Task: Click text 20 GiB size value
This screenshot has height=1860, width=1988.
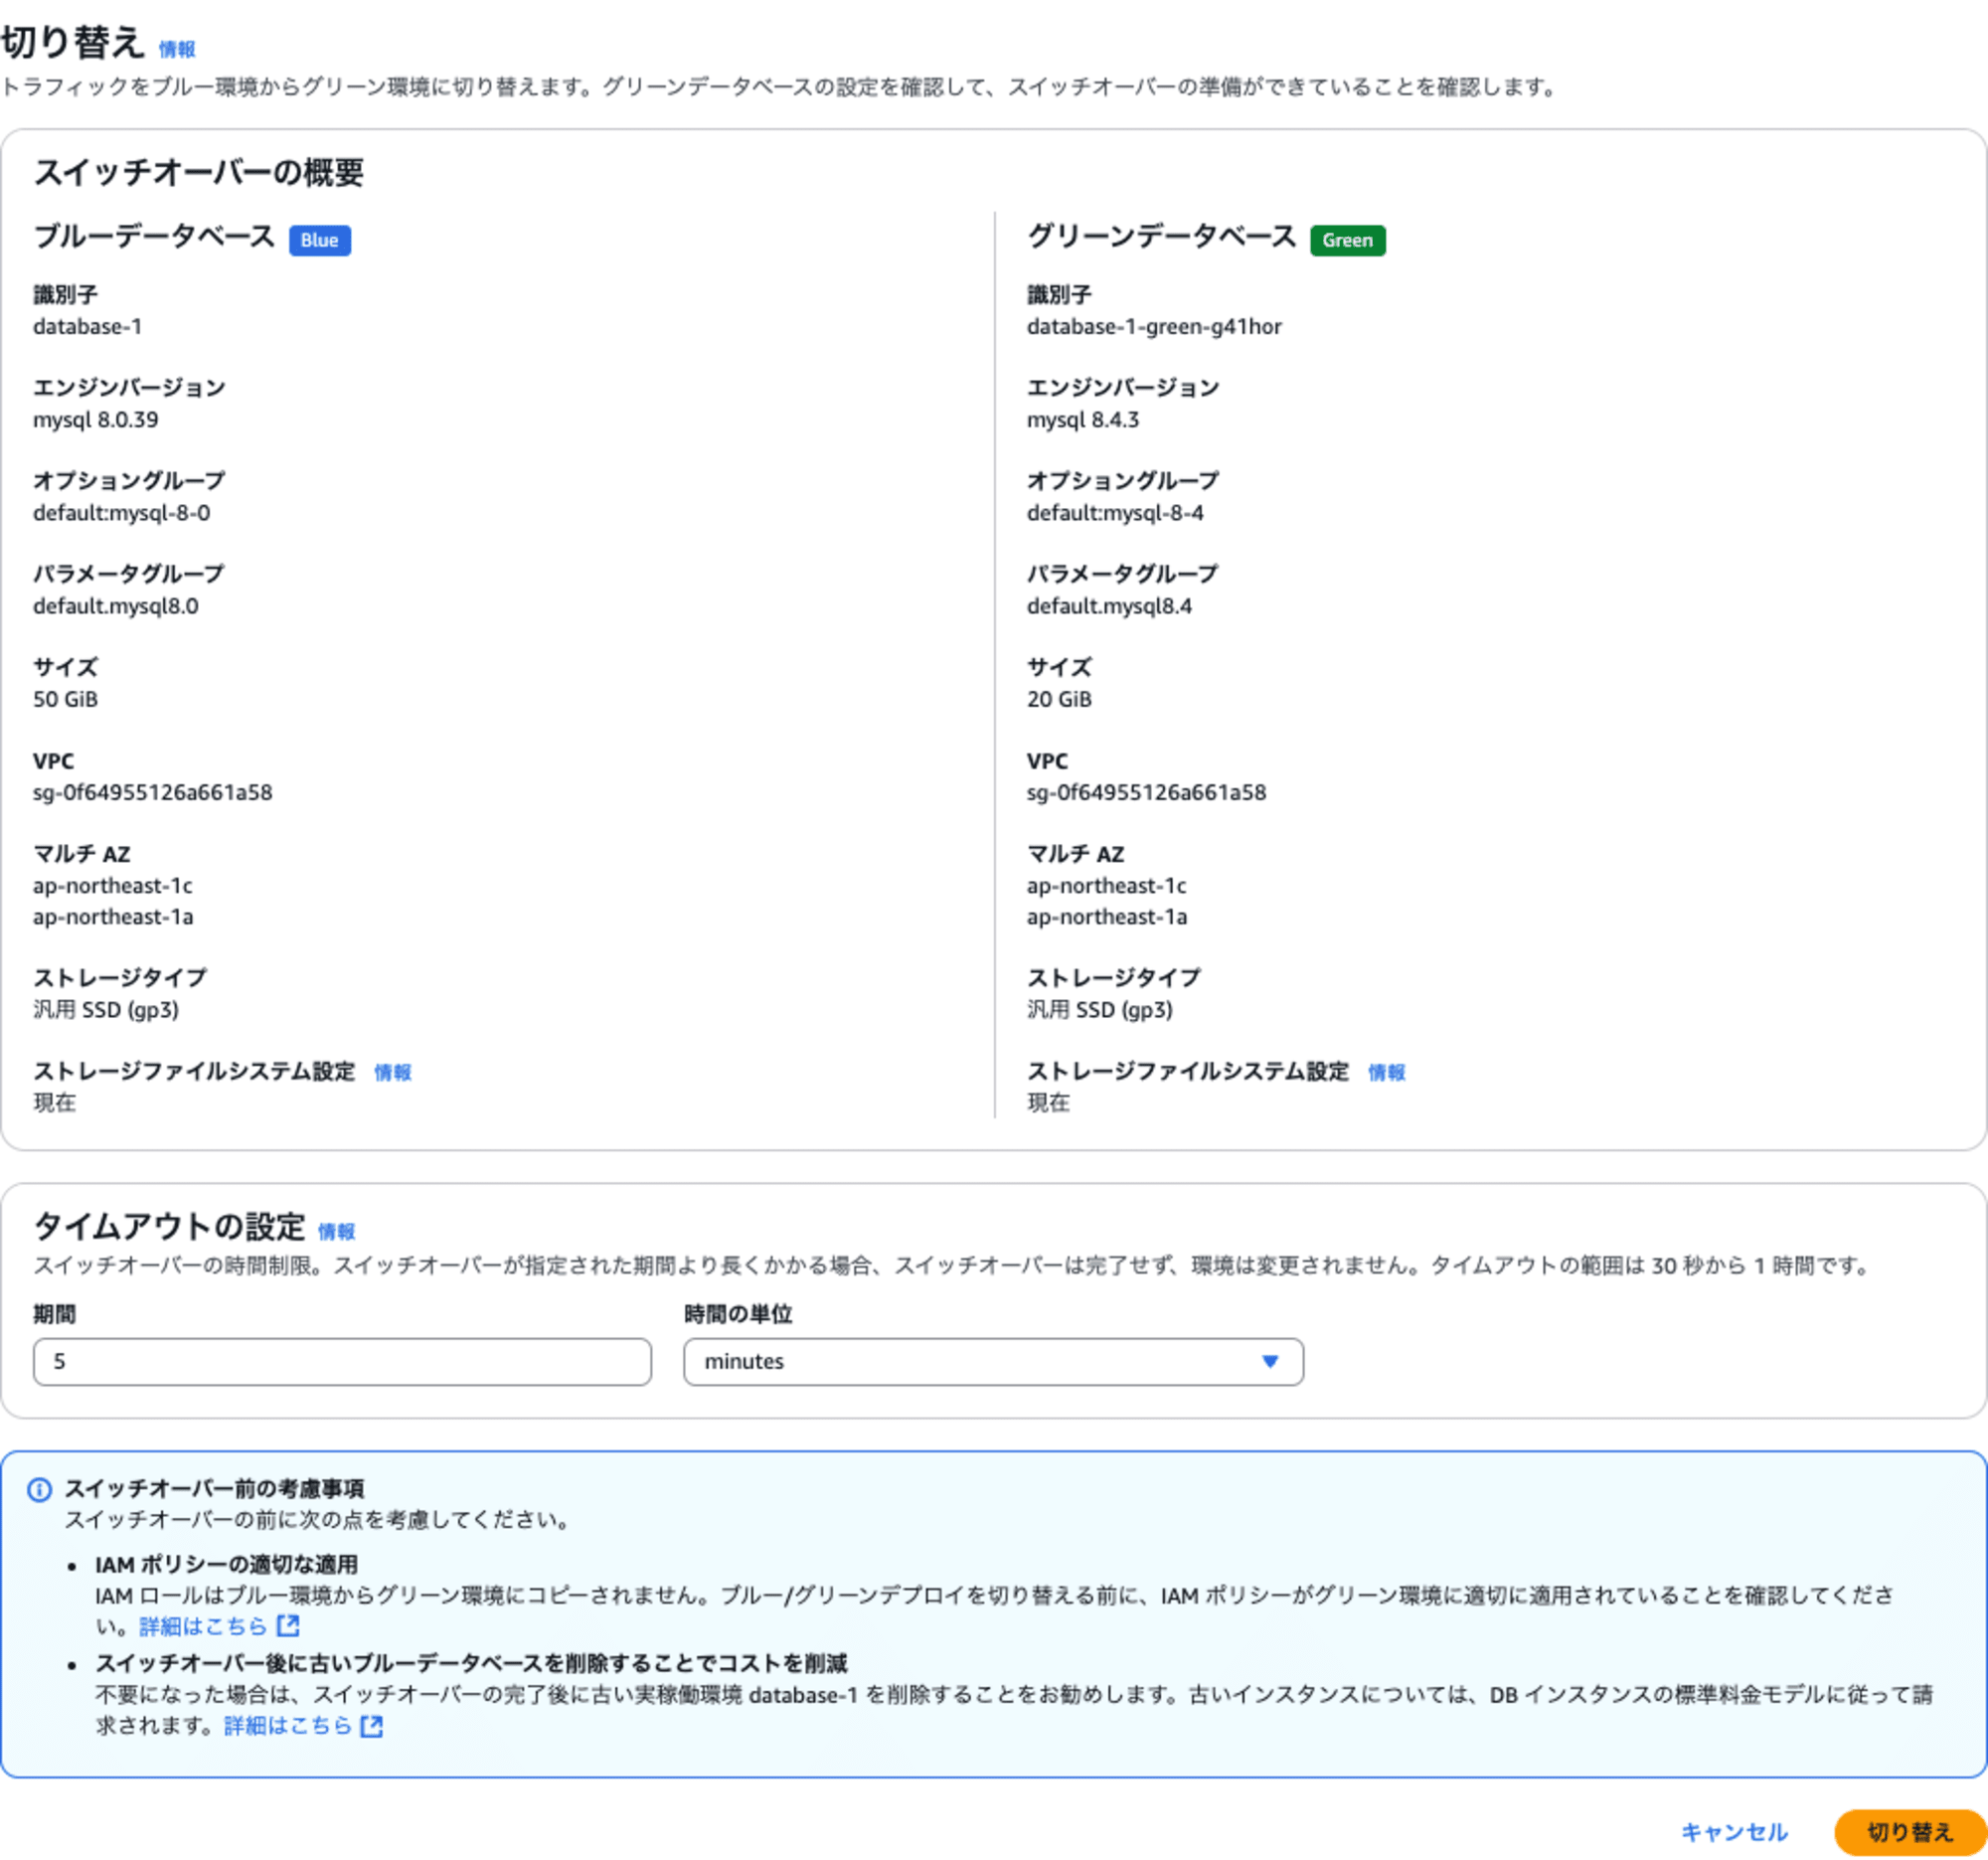Action: coord(1059,699)
